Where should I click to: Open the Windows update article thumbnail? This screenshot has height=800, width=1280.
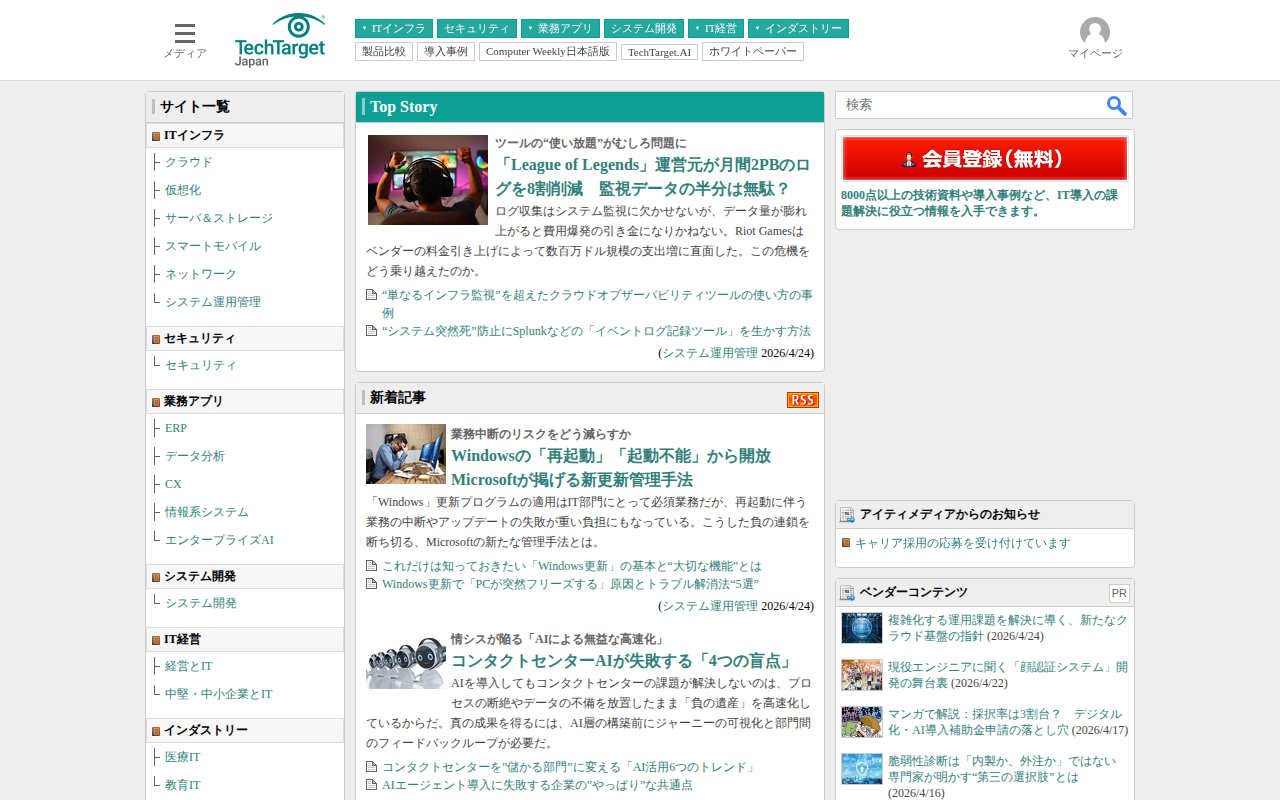405,454
